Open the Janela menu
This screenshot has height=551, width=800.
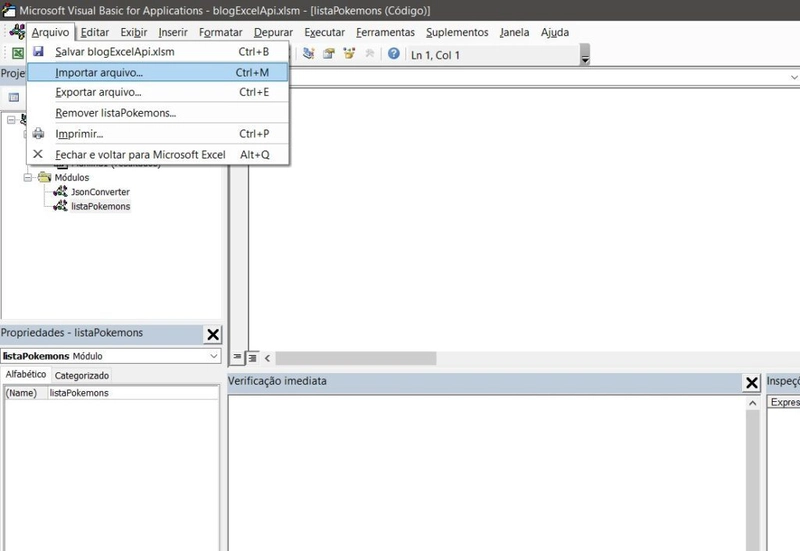click(514, 32)
